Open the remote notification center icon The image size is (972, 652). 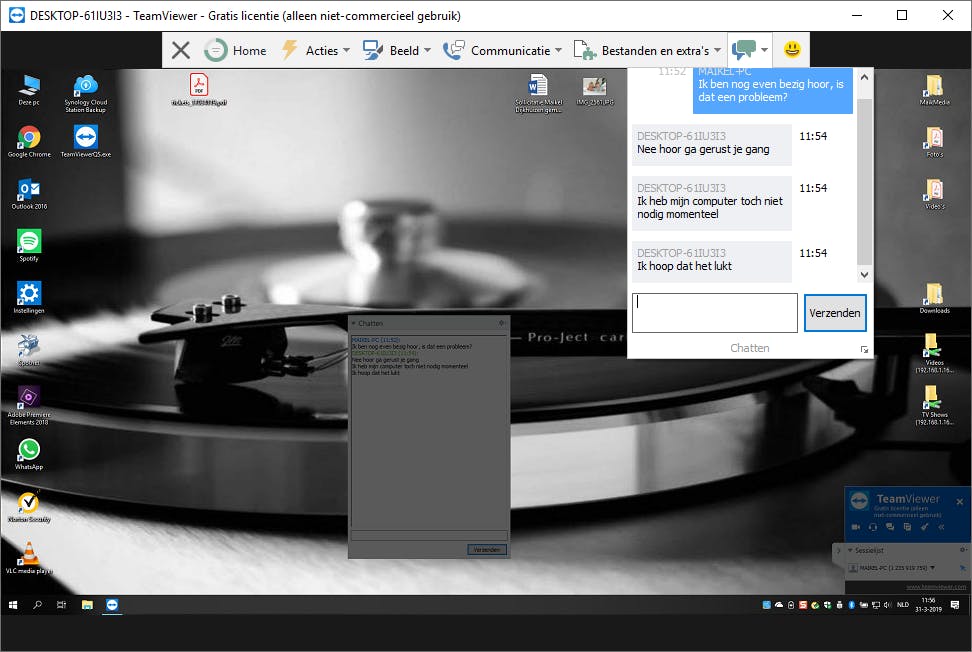coord(955,605)
